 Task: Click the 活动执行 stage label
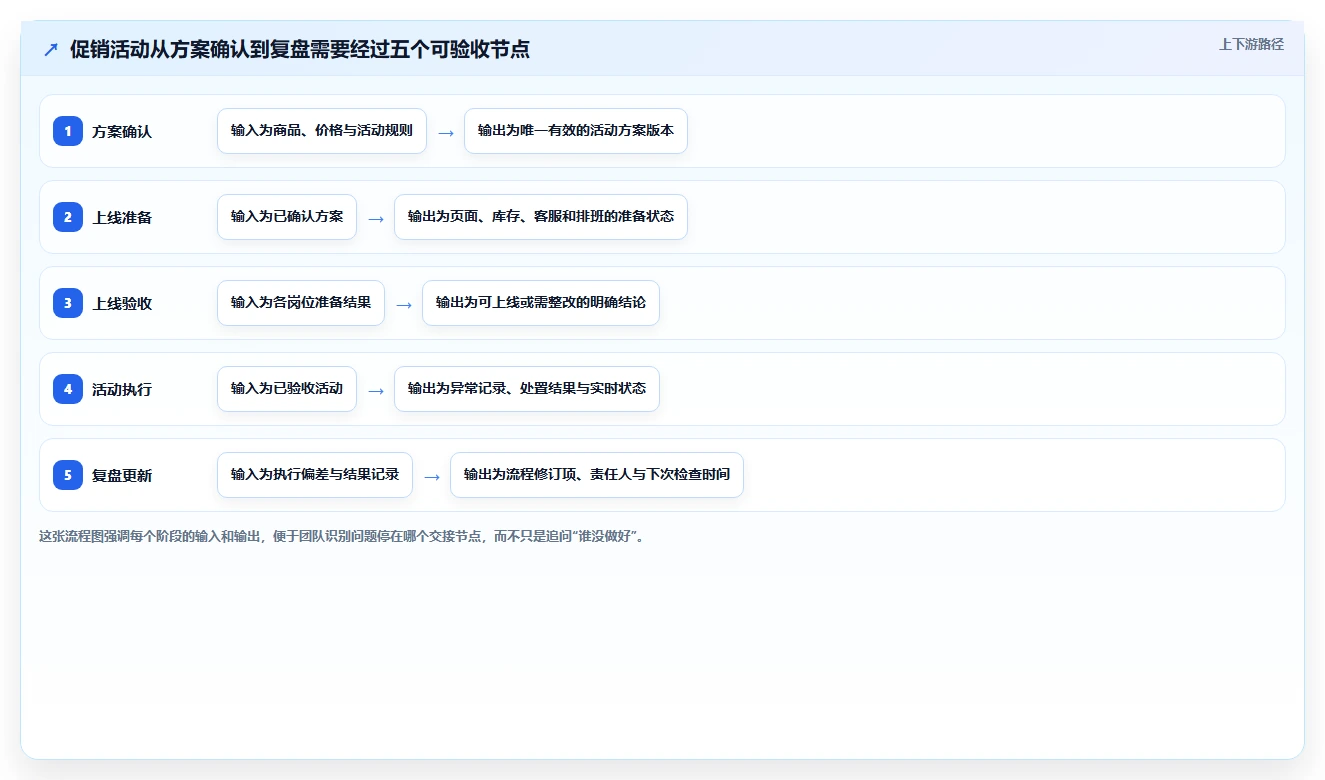pyautogui.click(x=122, y=390)
